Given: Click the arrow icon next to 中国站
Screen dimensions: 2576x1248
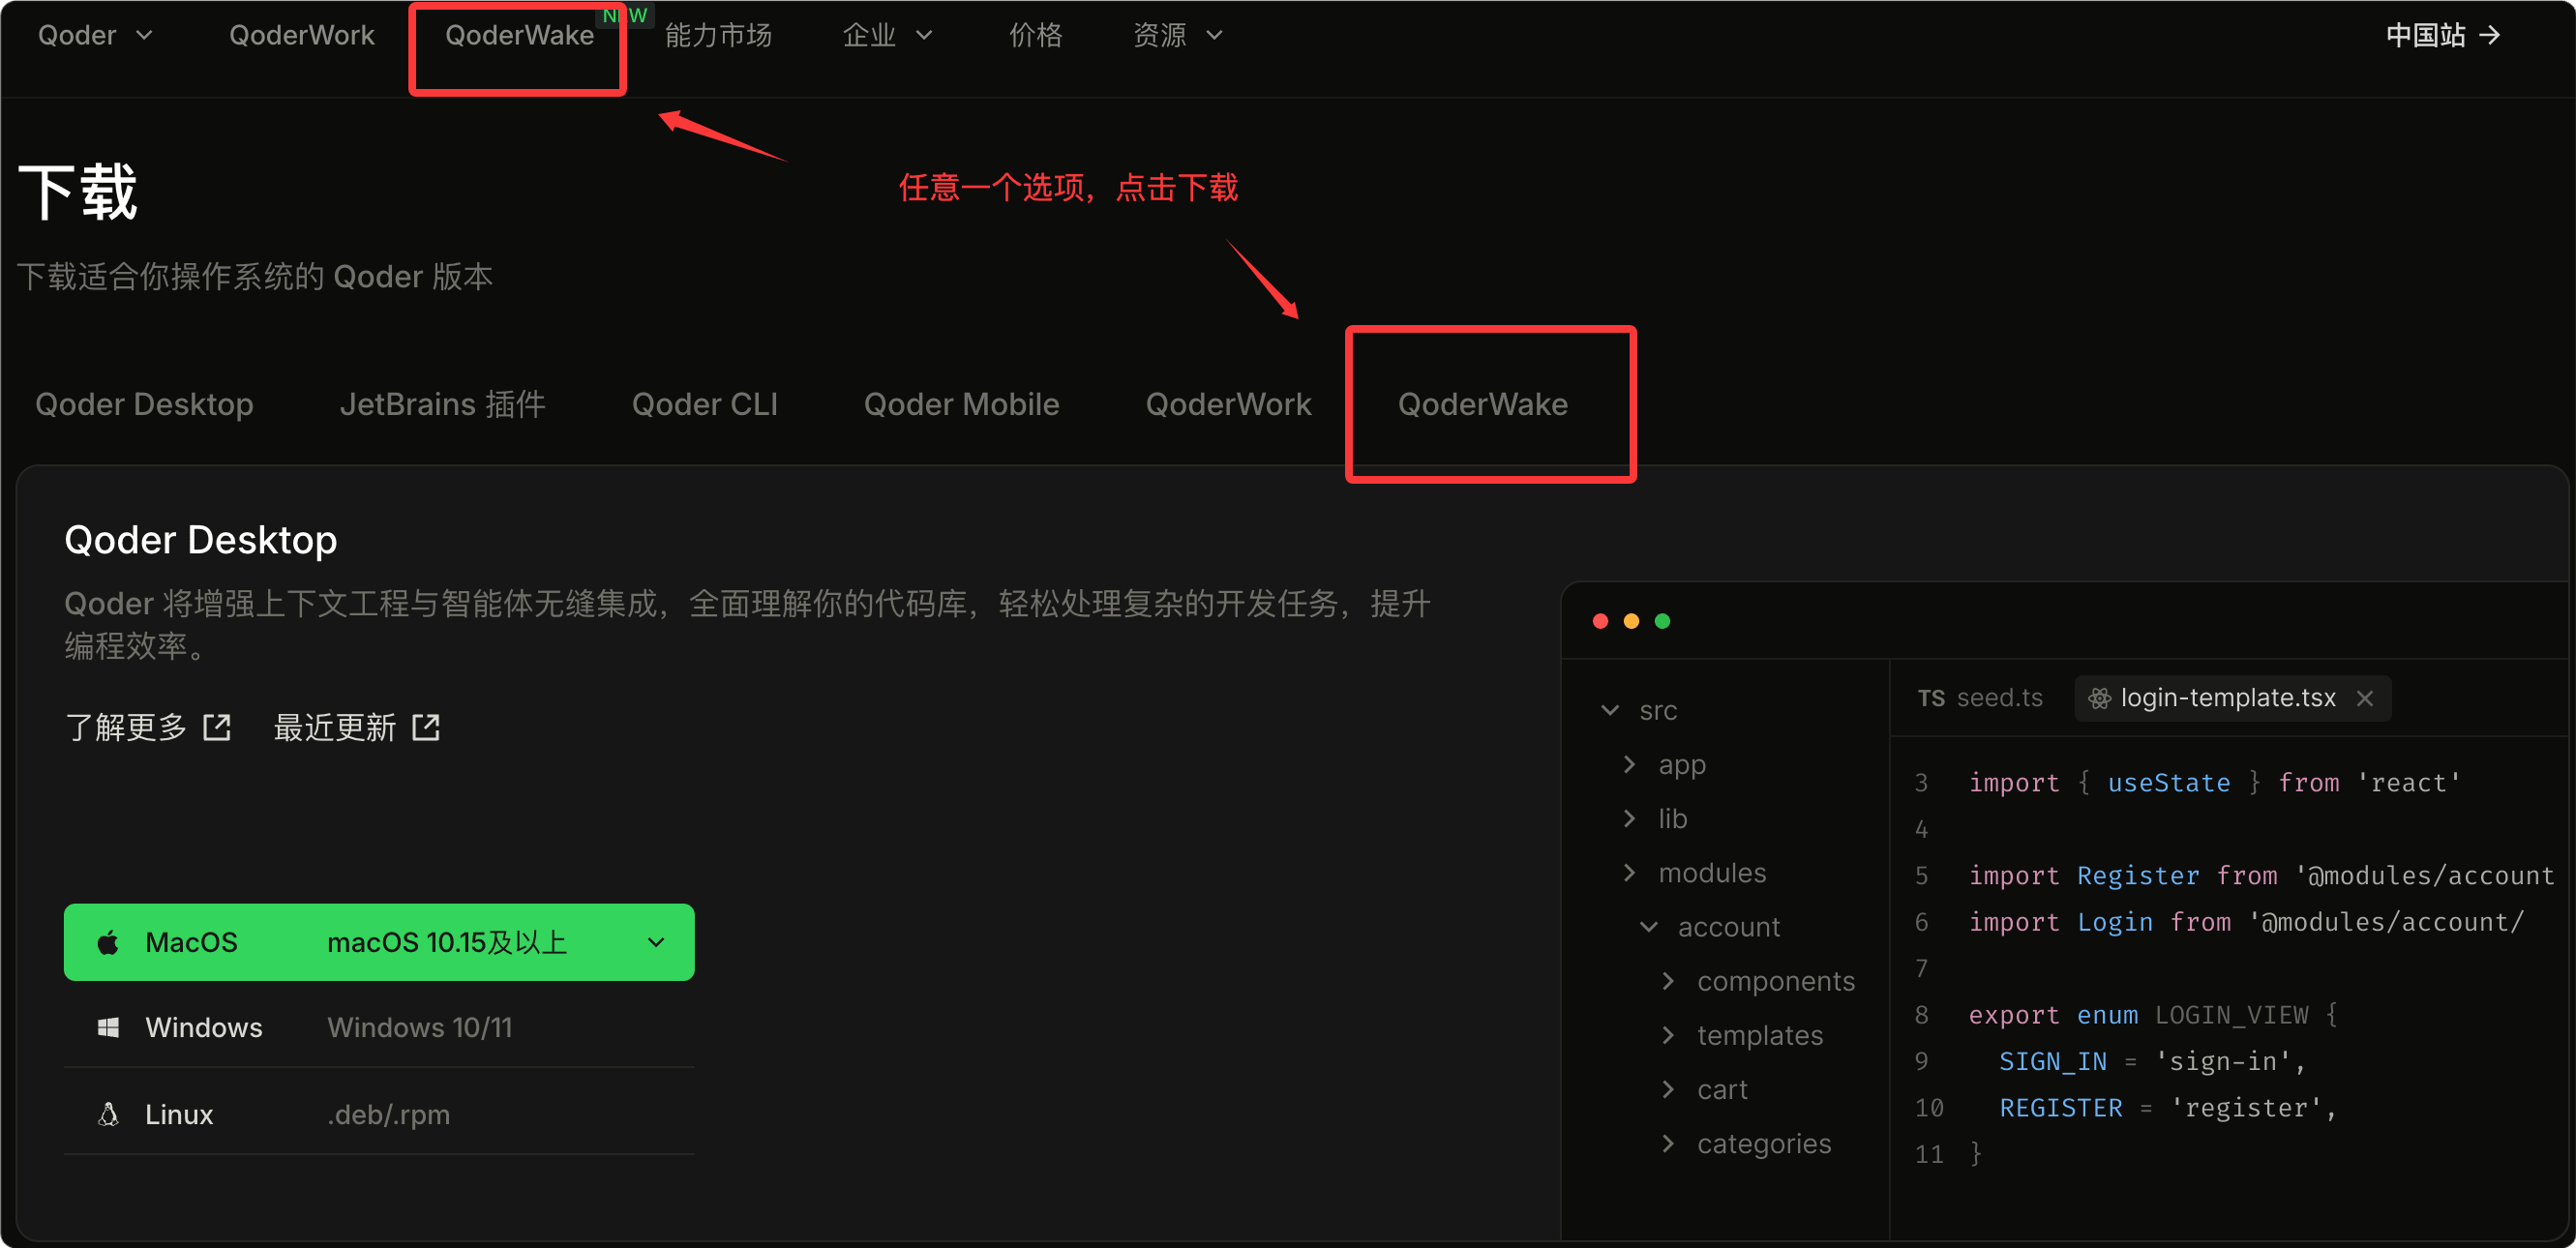Looking at the screenshot, I should pyautogui.click(x=2490, y=35).
